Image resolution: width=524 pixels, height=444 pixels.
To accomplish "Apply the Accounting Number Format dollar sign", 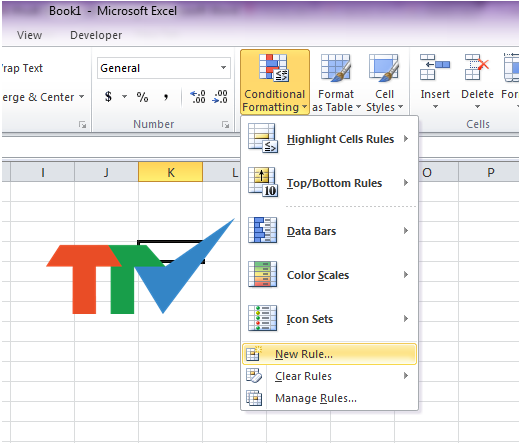I will [108, 97].
